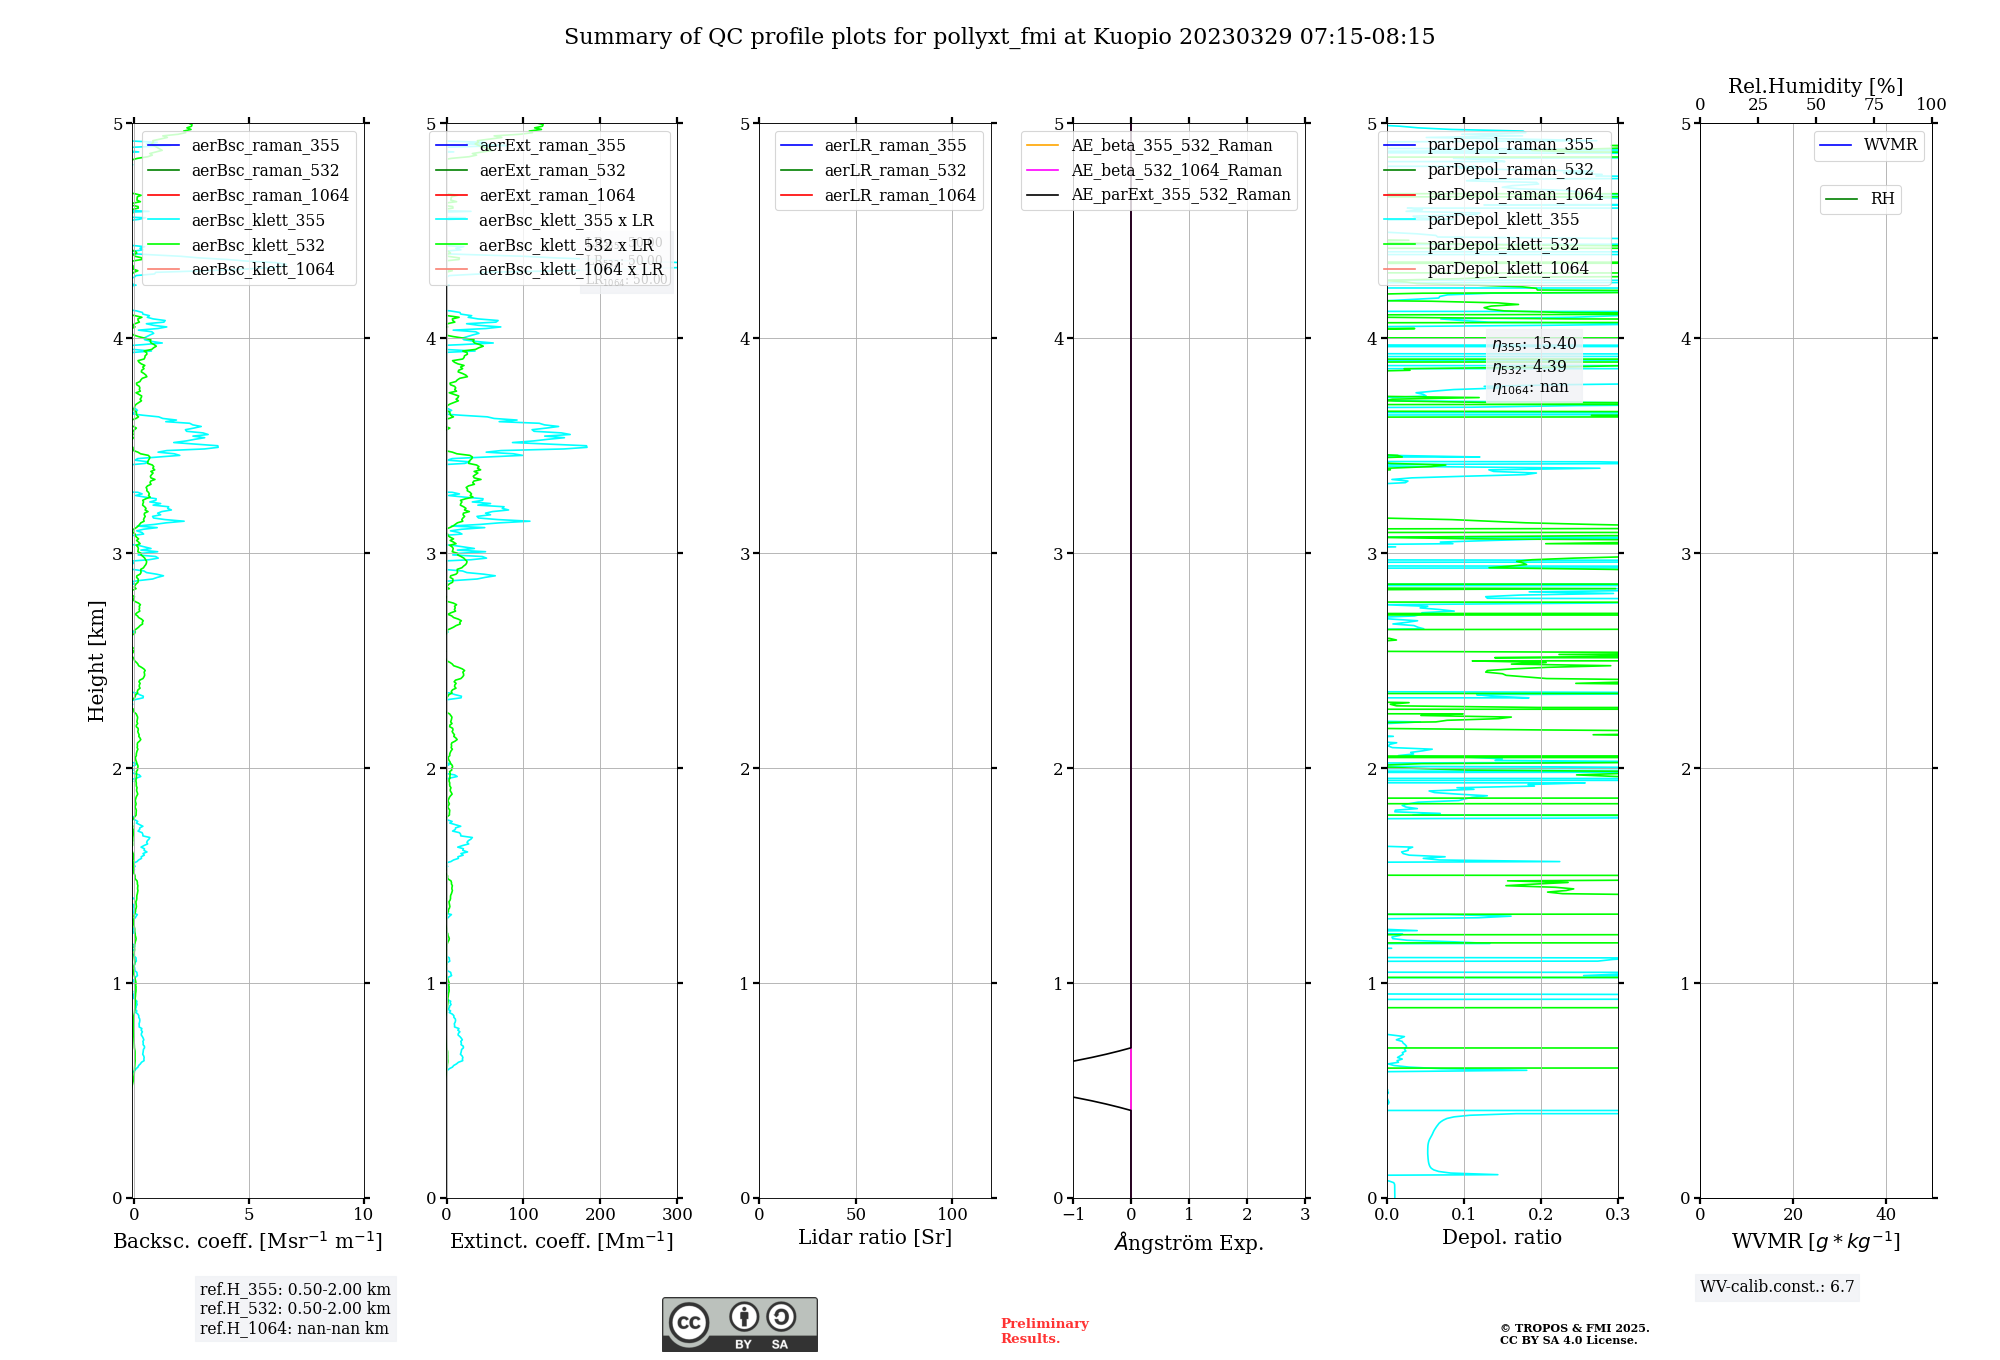Click ref.H_532: 0.50-2.00 km text
Screen dimensions: 2000x1360
tap(295, 1309)
